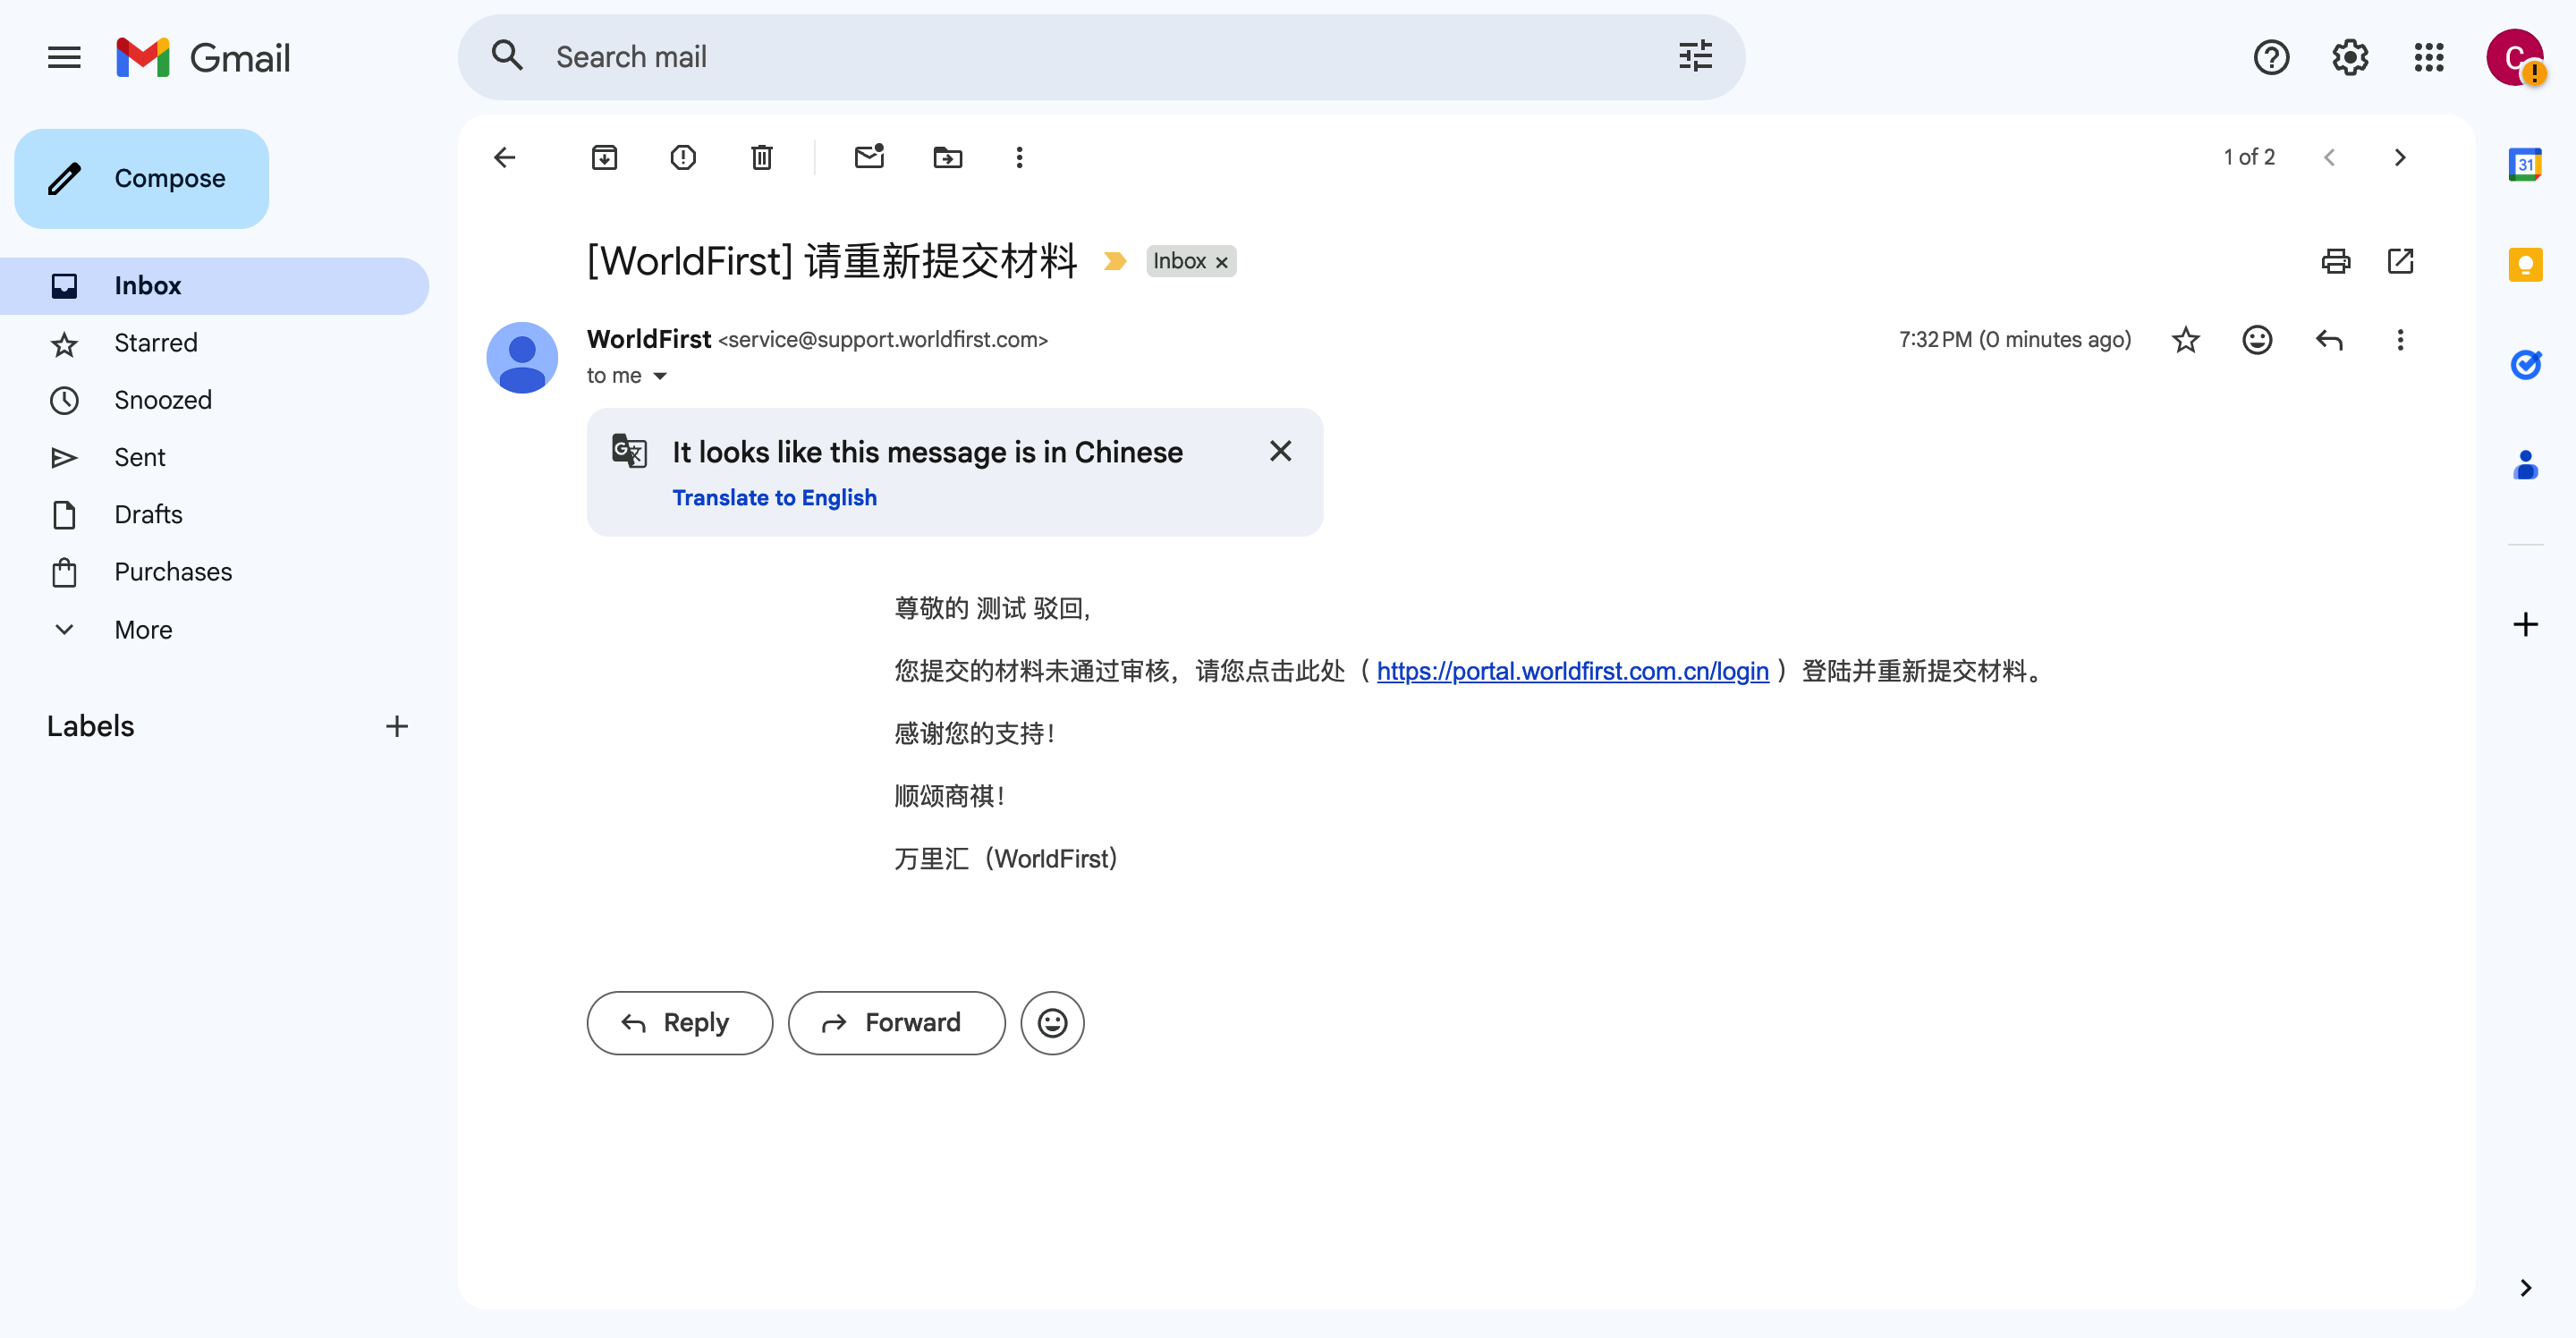Click the sender address service@support.worldfirst.com
This screenshot has height=1338, width=2576.
tap(882, 340)
